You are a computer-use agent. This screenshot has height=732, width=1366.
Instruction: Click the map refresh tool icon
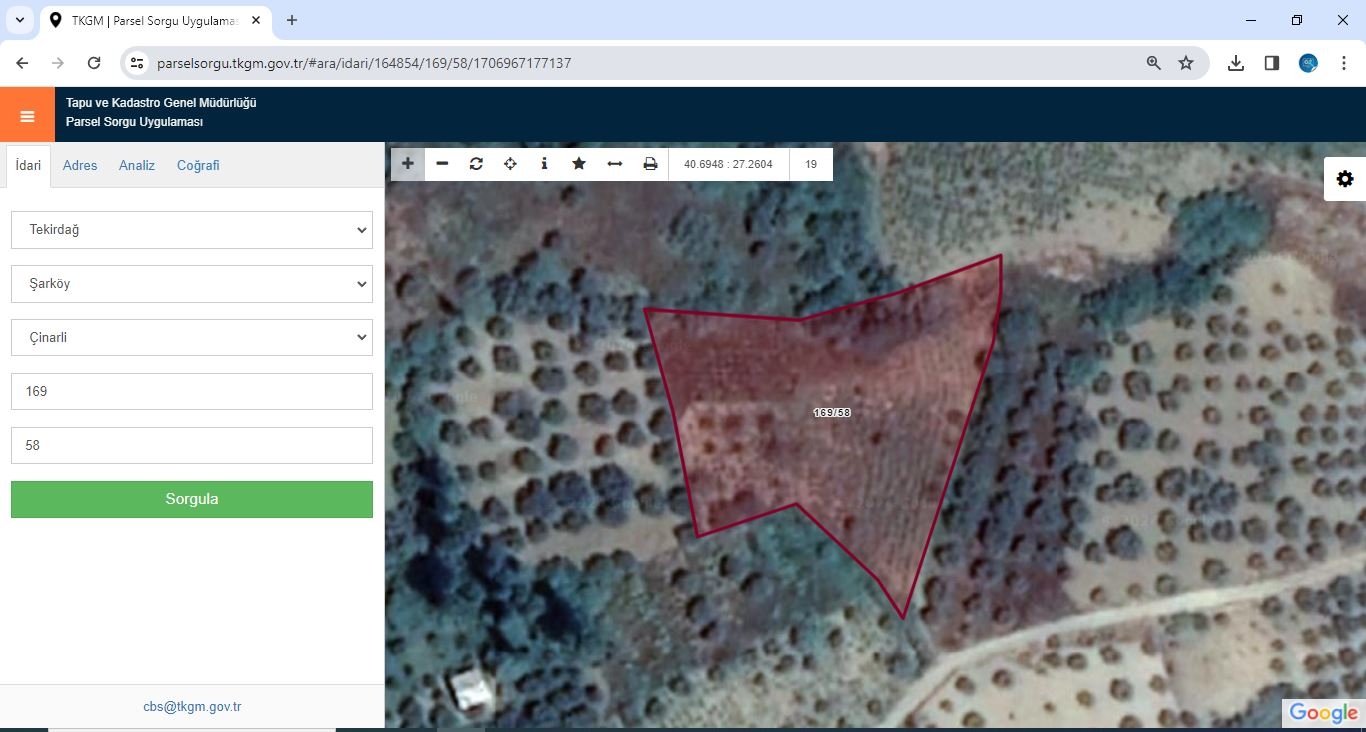pos(476,164)
